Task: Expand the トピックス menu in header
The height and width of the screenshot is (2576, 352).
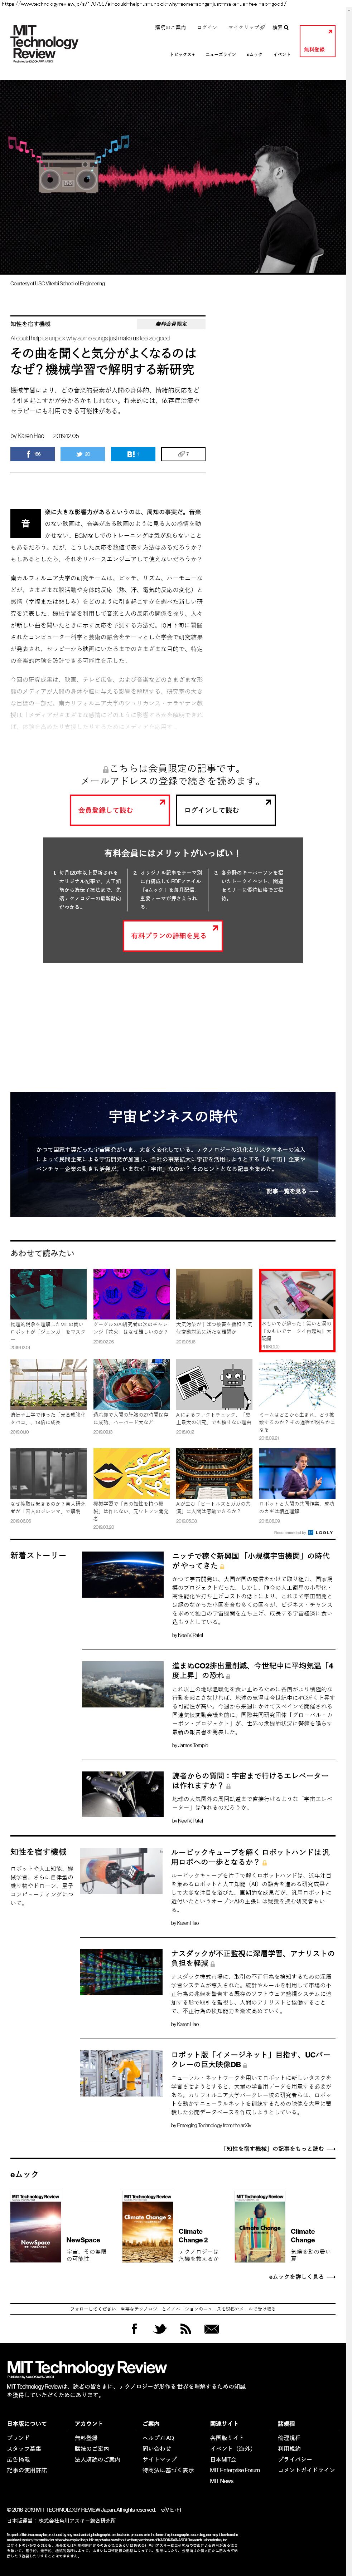Action: pyautogui.click(x=182, y=54)
